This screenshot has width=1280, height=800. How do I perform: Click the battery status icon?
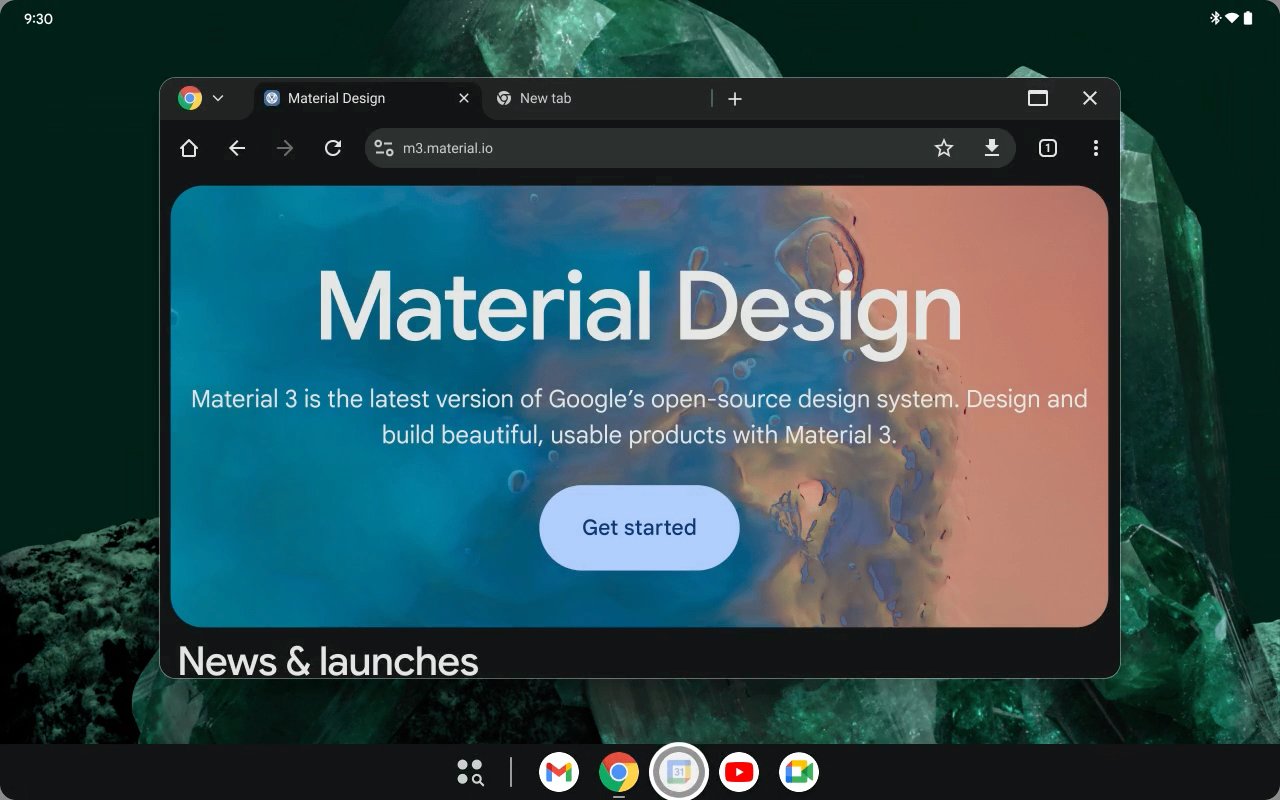(x=1248, y=18)
